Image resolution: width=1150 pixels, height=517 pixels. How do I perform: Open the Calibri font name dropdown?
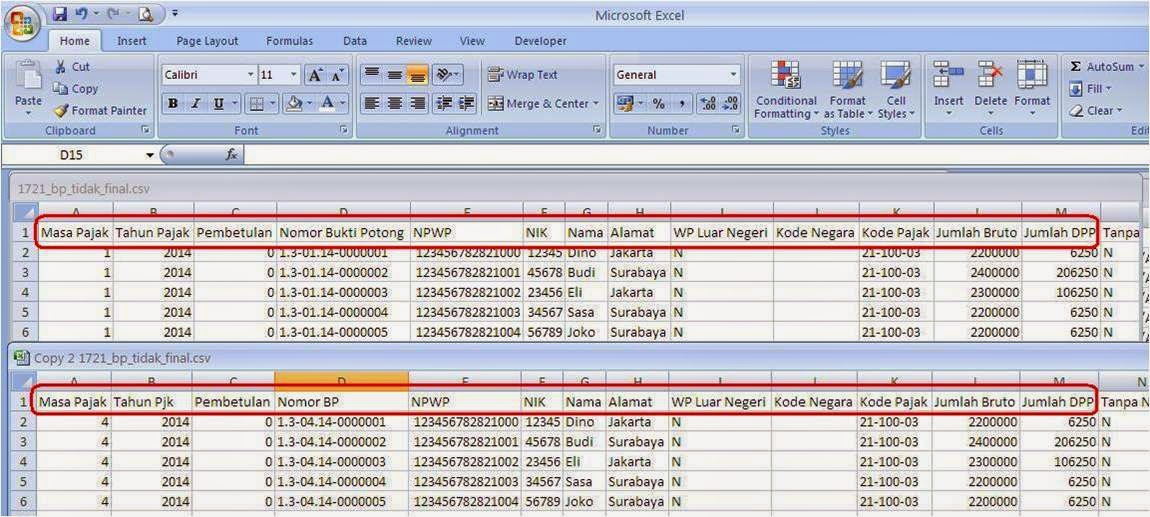coord(250,75)
